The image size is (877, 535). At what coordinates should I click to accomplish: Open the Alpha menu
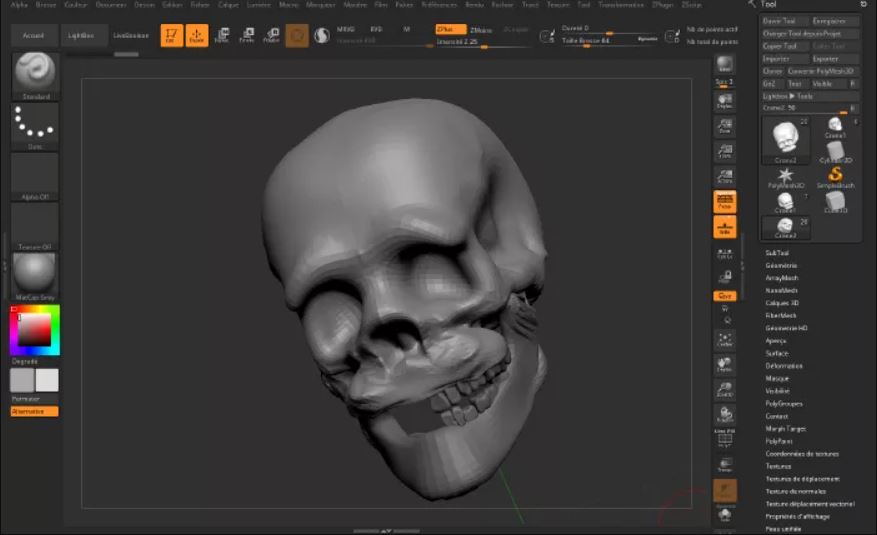coord(19,4)
